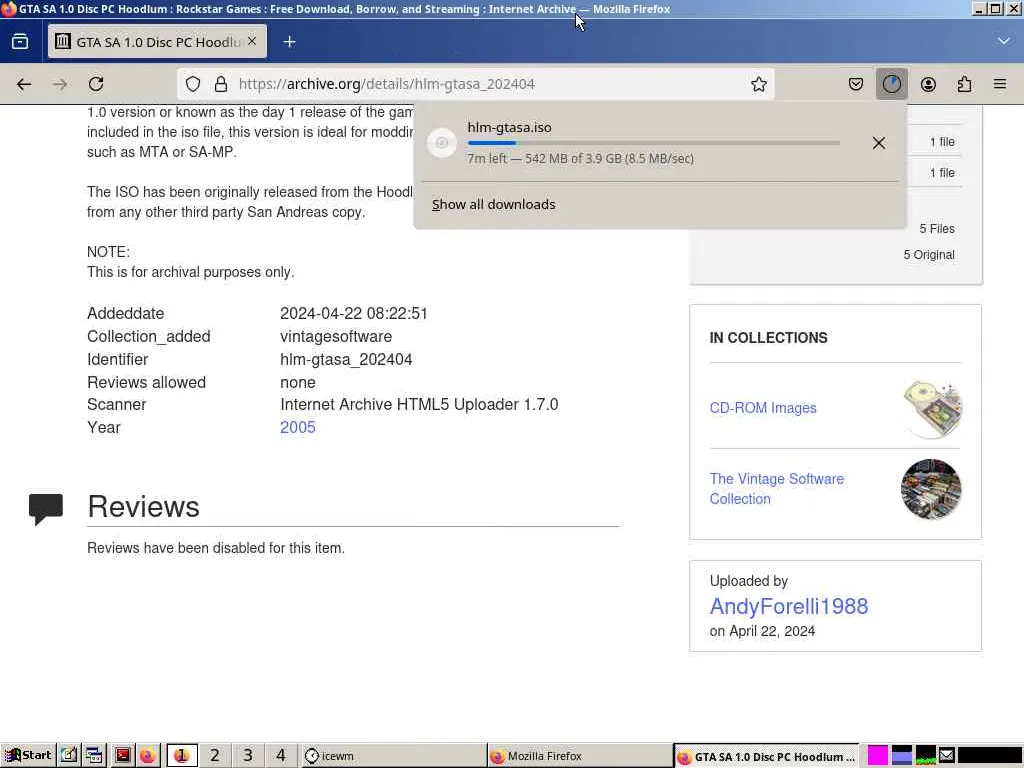View site security padlock info

pyautogui.click(x=221, y=84)
